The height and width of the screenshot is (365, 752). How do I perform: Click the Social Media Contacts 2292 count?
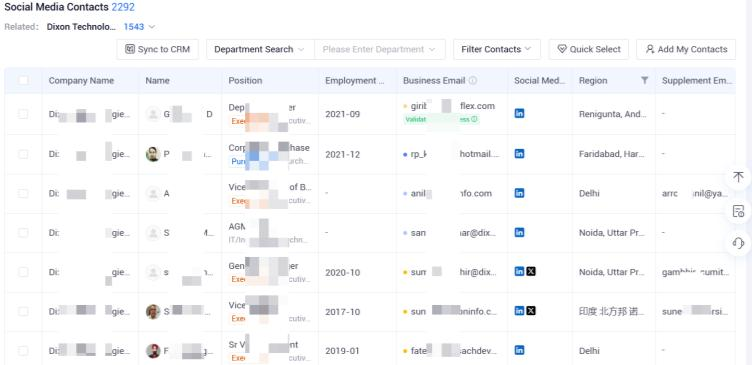123,7
